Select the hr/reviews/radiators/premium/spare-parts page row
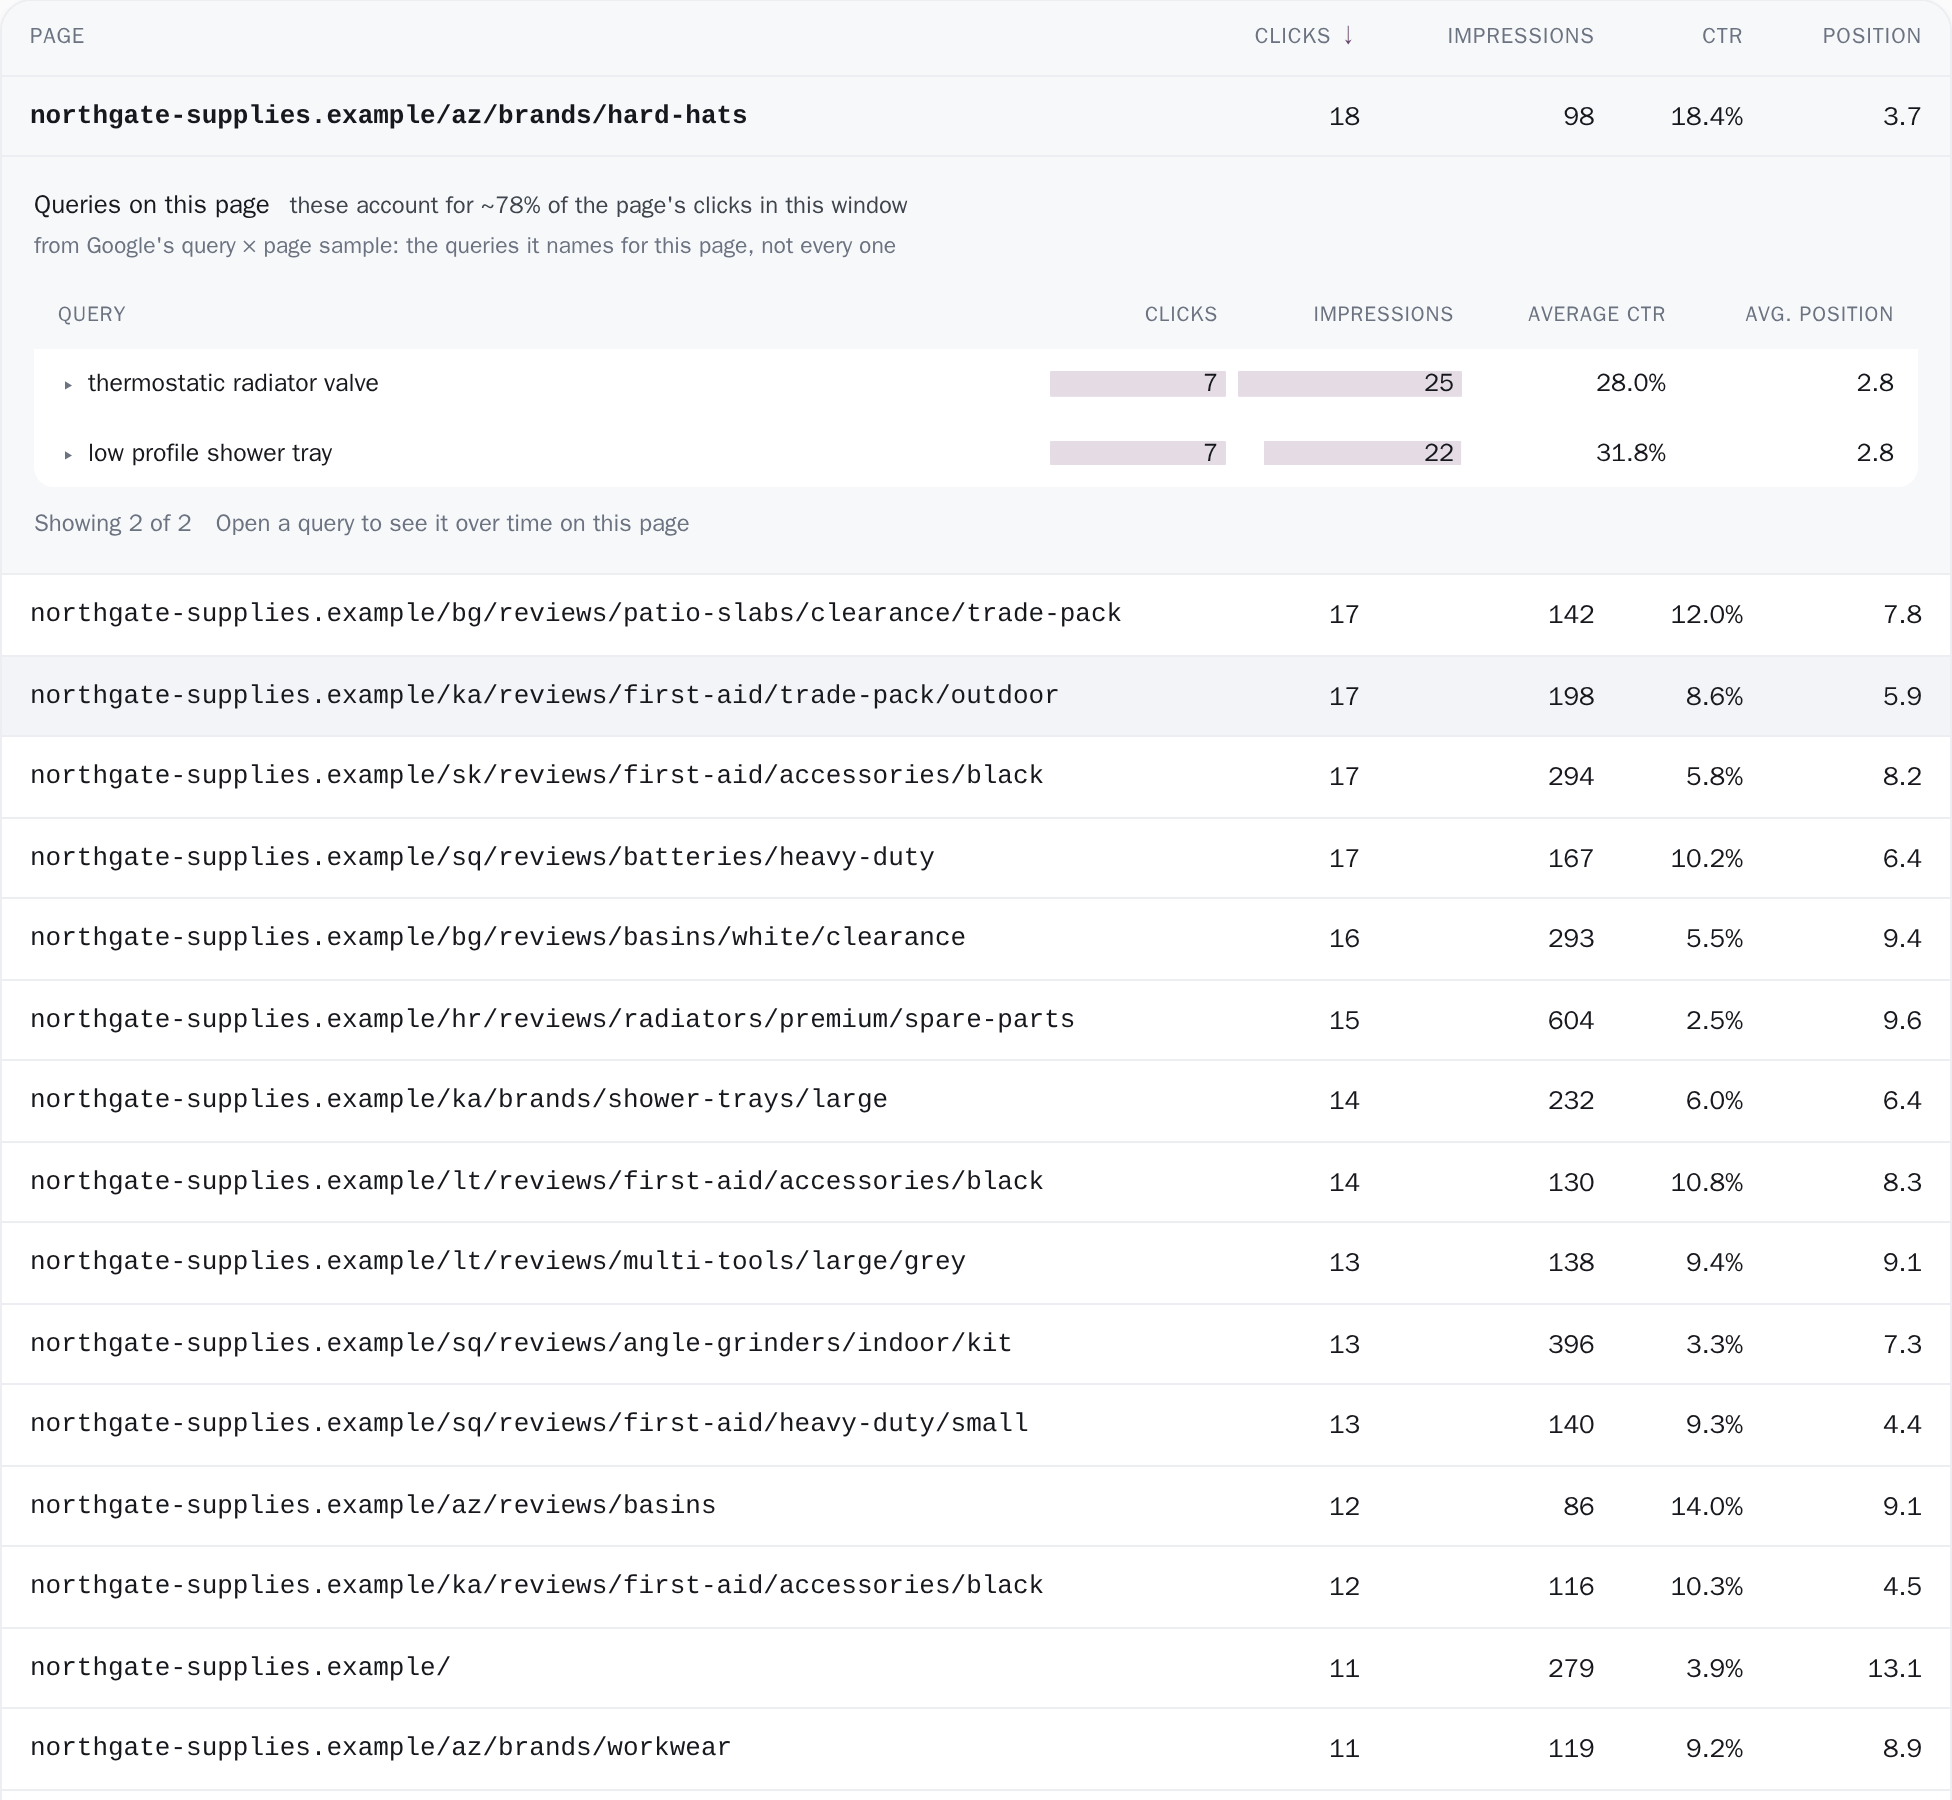The height and width of the screenshot is (1800, 1952). point(976,1020)
